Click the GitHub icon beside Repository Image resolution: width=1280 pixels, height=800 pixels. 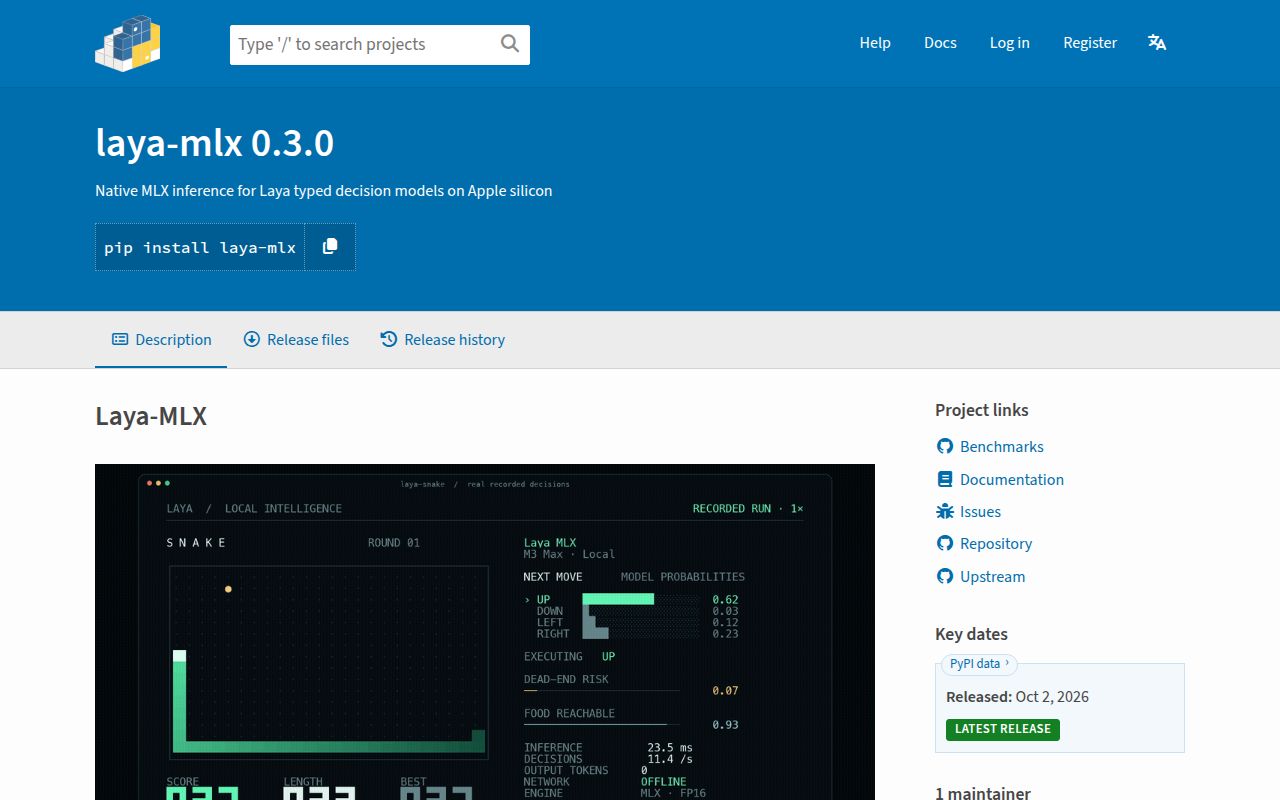[x=945, y=544]
